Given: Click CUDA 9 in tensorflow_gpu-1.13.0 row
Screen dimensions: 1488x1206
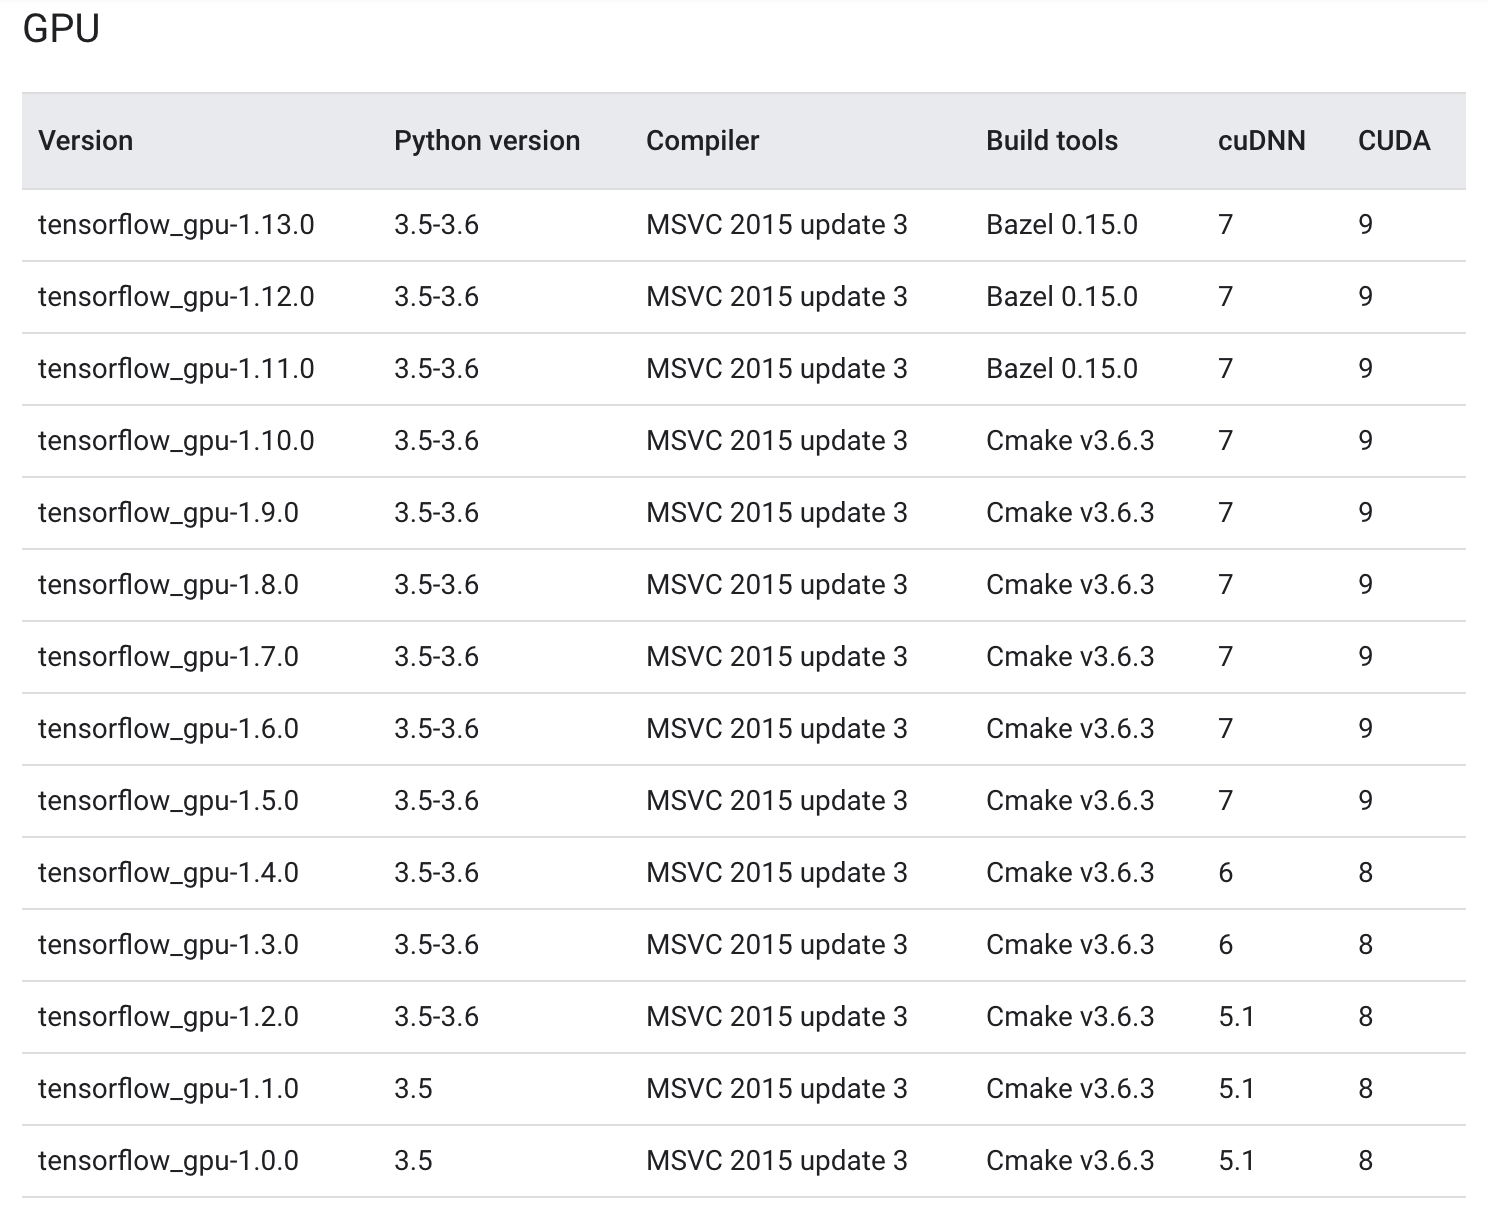Looking at the screenshot, I should point(1366,224).
